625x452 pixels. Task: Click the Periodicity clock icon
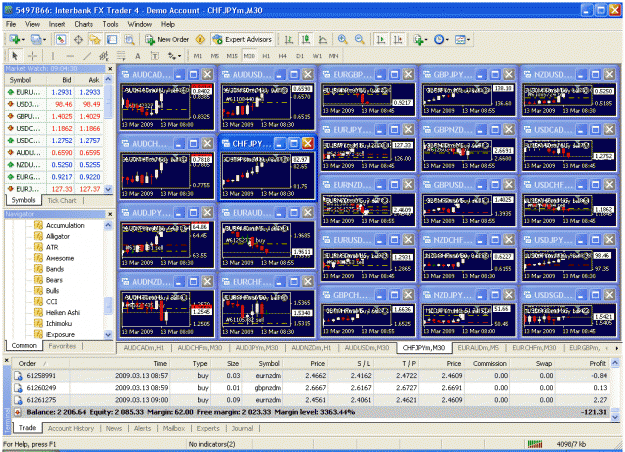pyautogui.click(x=439, y=39)
